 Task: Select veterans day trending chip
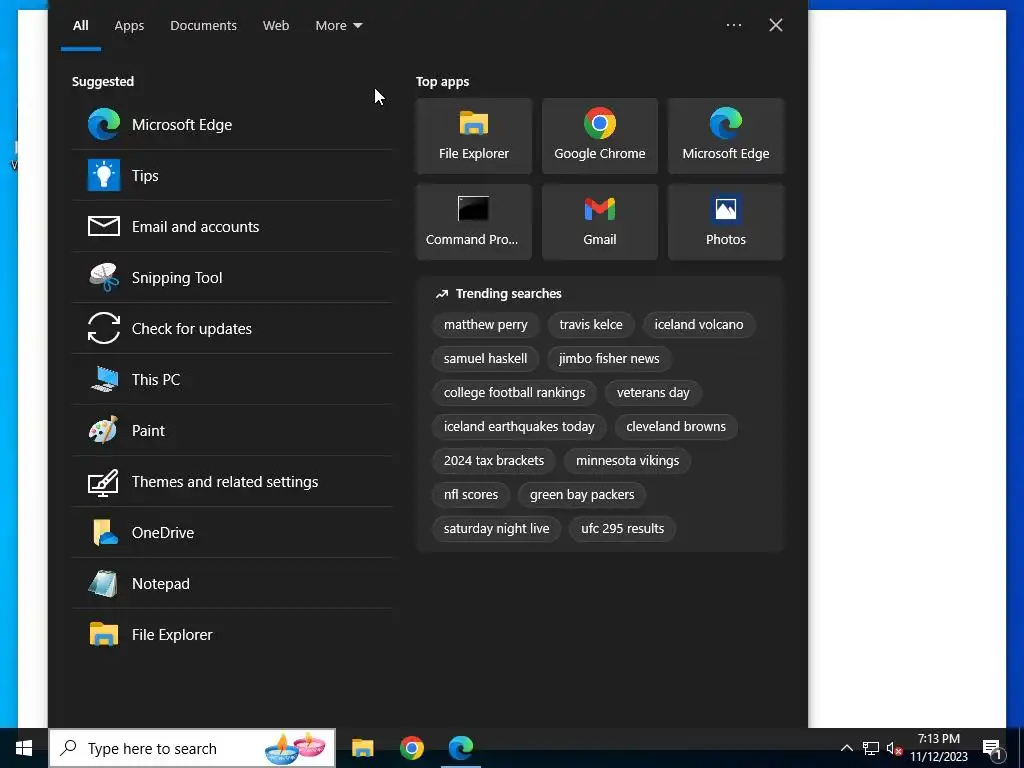coord(653,392)
